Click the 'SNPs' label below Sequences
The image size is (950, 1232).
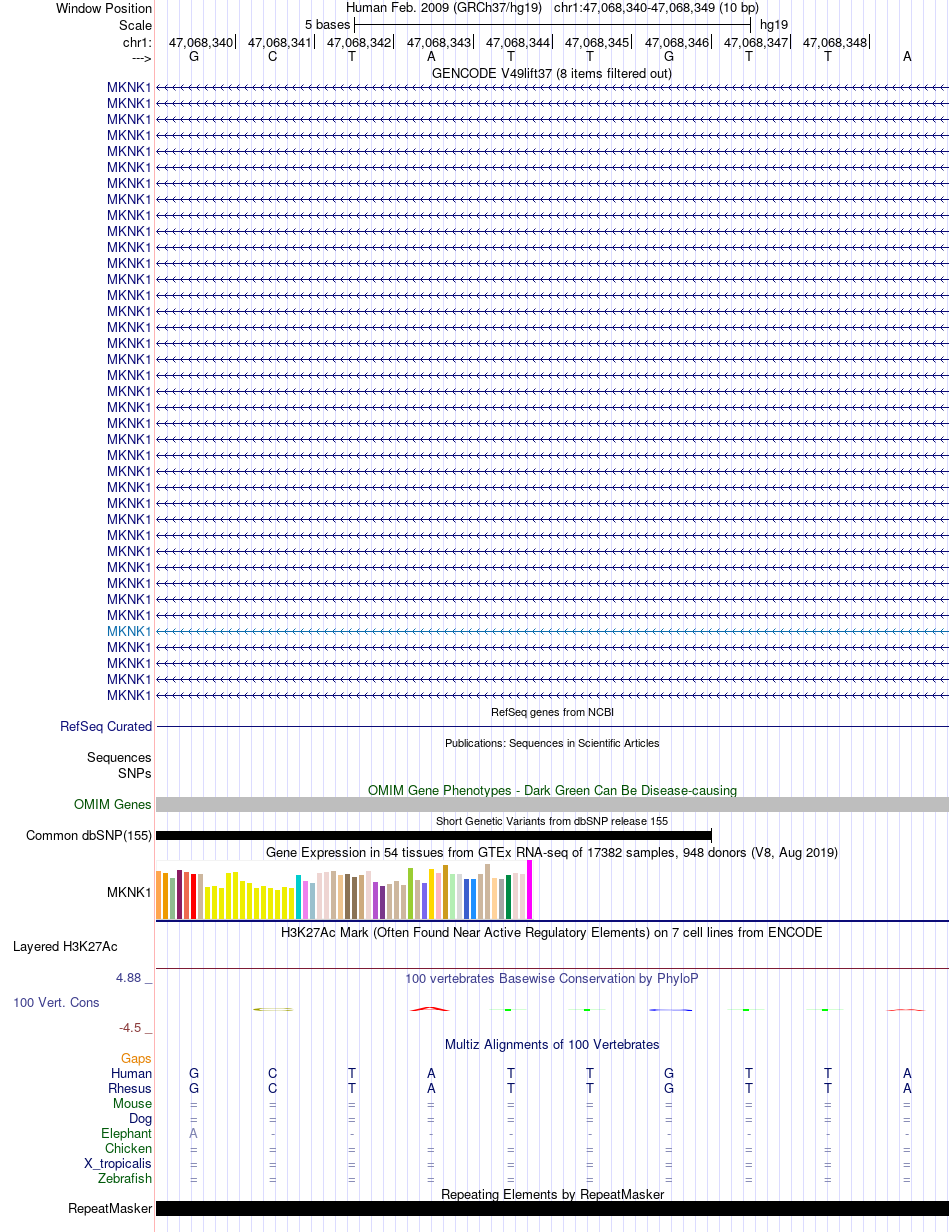(x=135, y=773)
